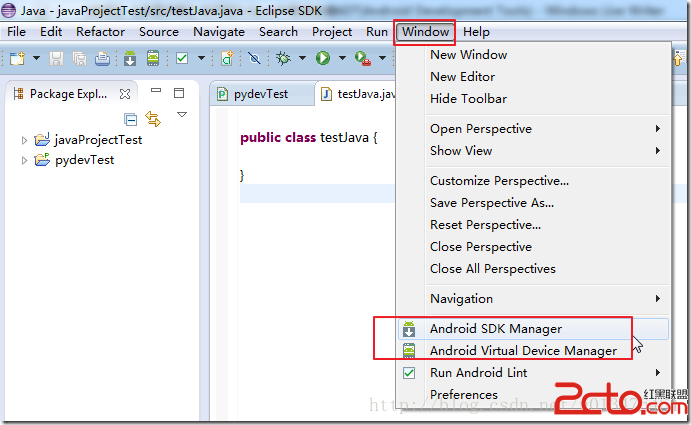
Task: Choose Customize Perspective... menu item
Action: pos(533,181)
